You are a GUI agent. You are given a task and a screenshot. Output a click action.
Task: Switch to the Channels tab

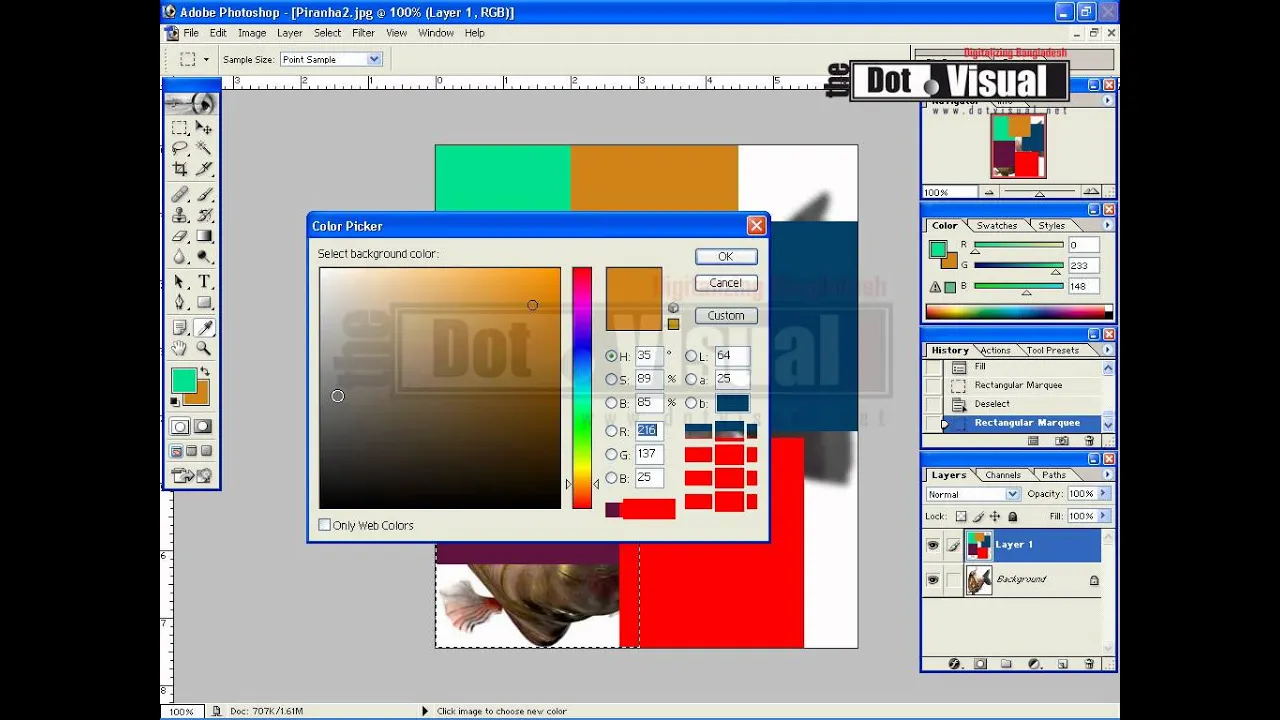[1002, 475]
